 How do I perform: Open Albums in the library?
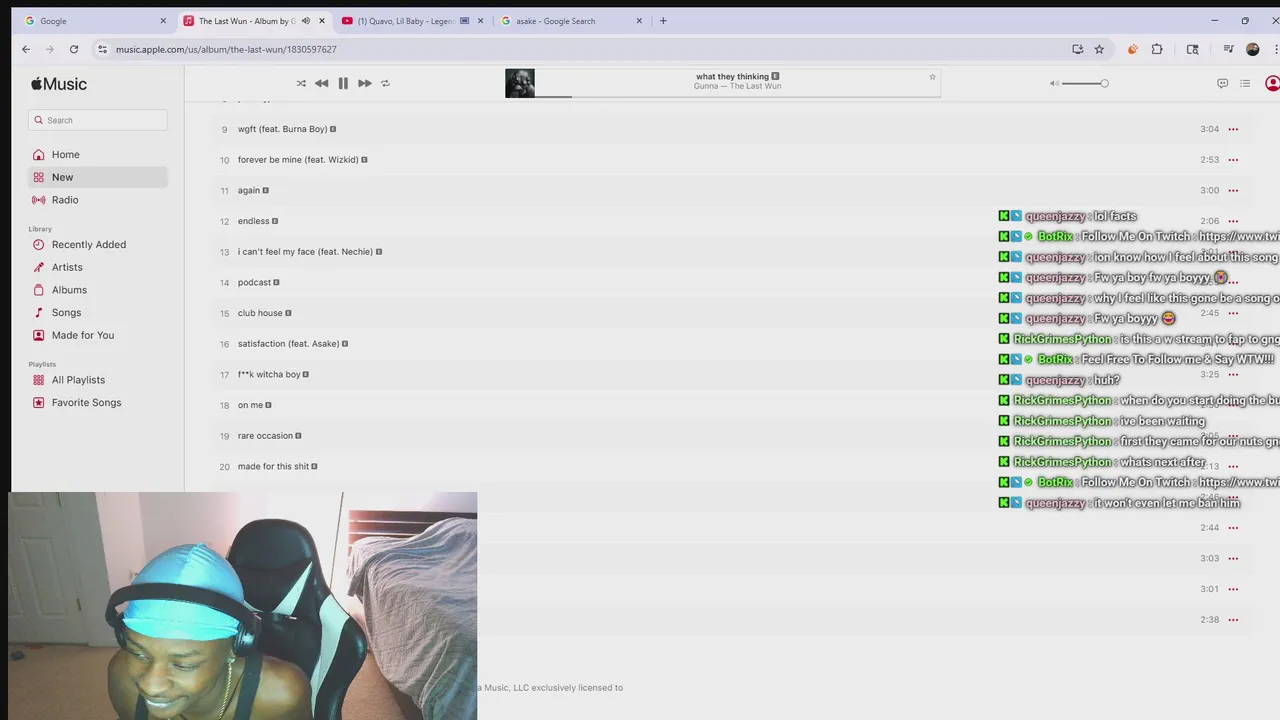(98, 290)
